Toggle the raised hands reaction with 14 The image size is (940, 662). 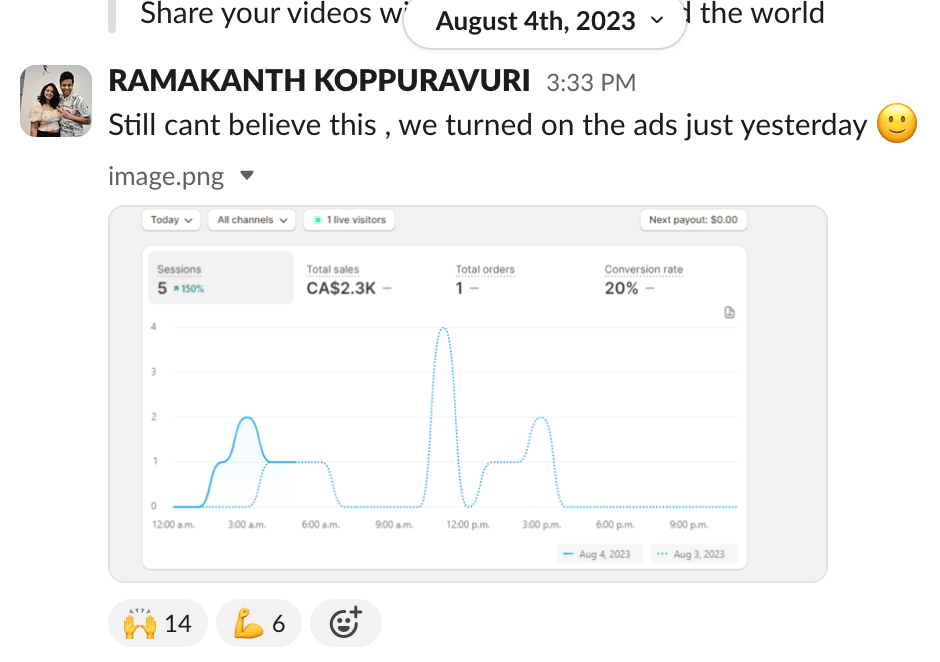click(x=157, y=624)
